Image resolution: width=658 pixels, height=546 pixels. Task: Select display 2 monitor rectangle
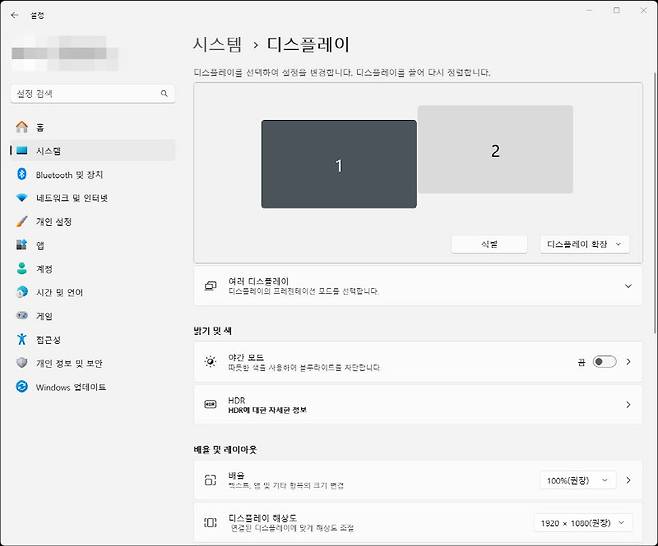[x=495, y=149]
